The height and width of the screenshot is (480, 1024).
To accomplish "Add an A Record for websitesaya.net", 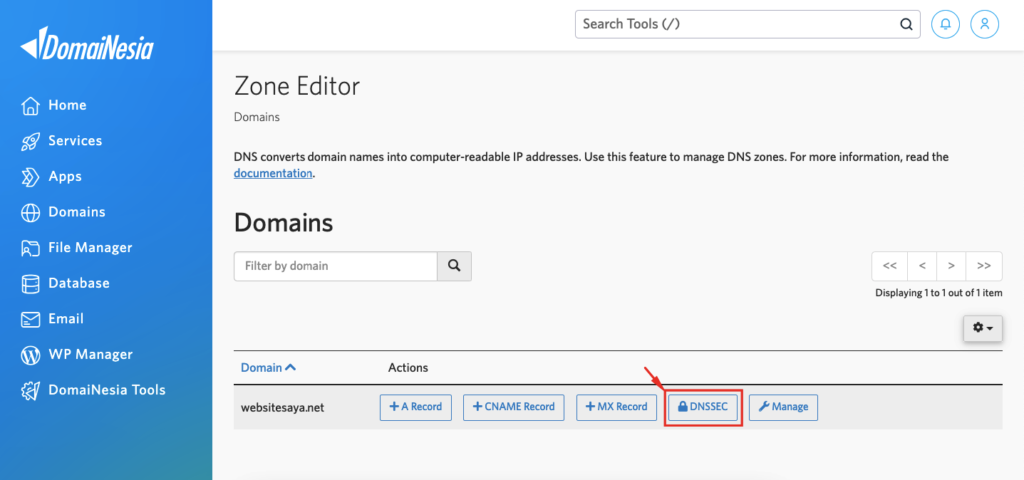I will (415, 407).
